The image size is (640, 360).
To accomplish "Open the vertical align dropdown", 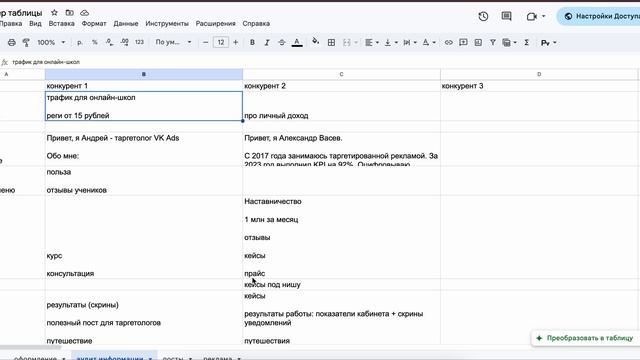I will point(391,42).
